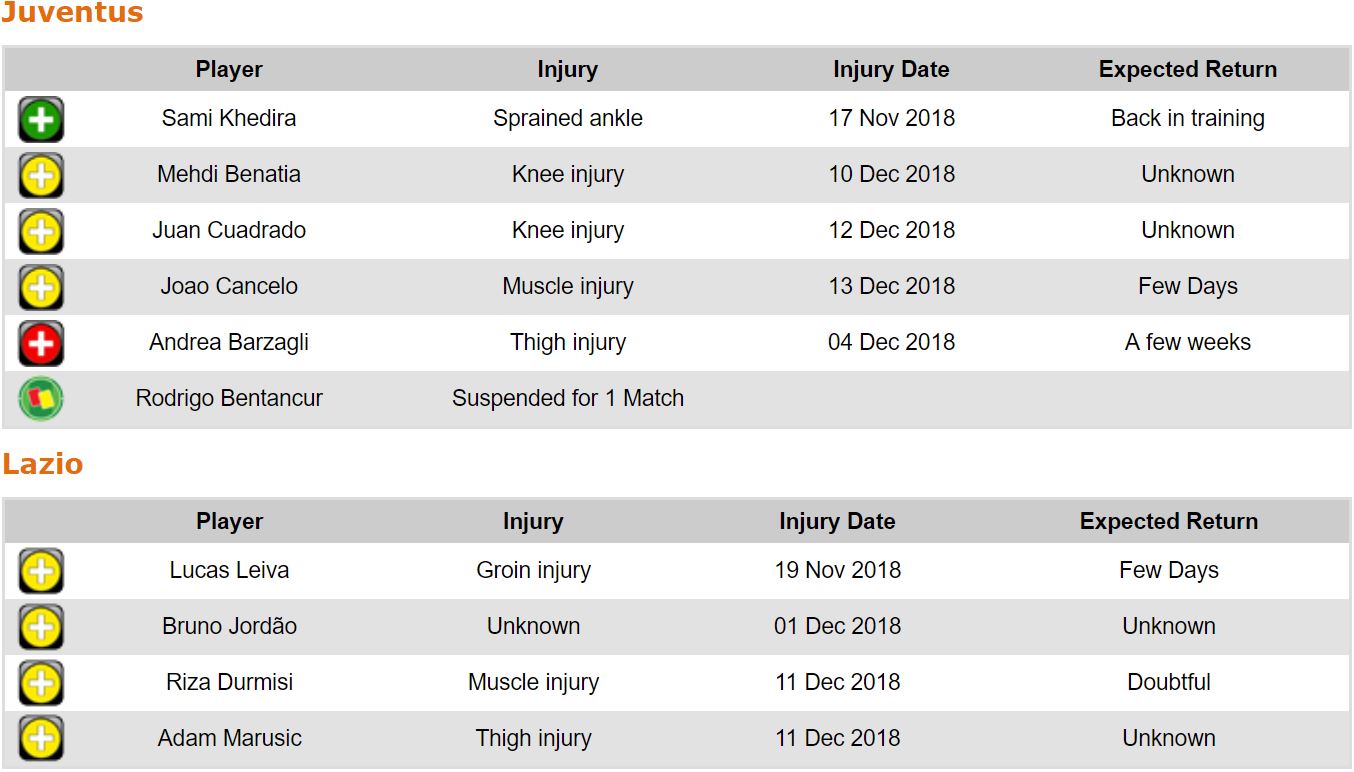Click yellow icon beside Bruno Jordão
This screenshot has height=772, width=1354.
coord(41,628)
